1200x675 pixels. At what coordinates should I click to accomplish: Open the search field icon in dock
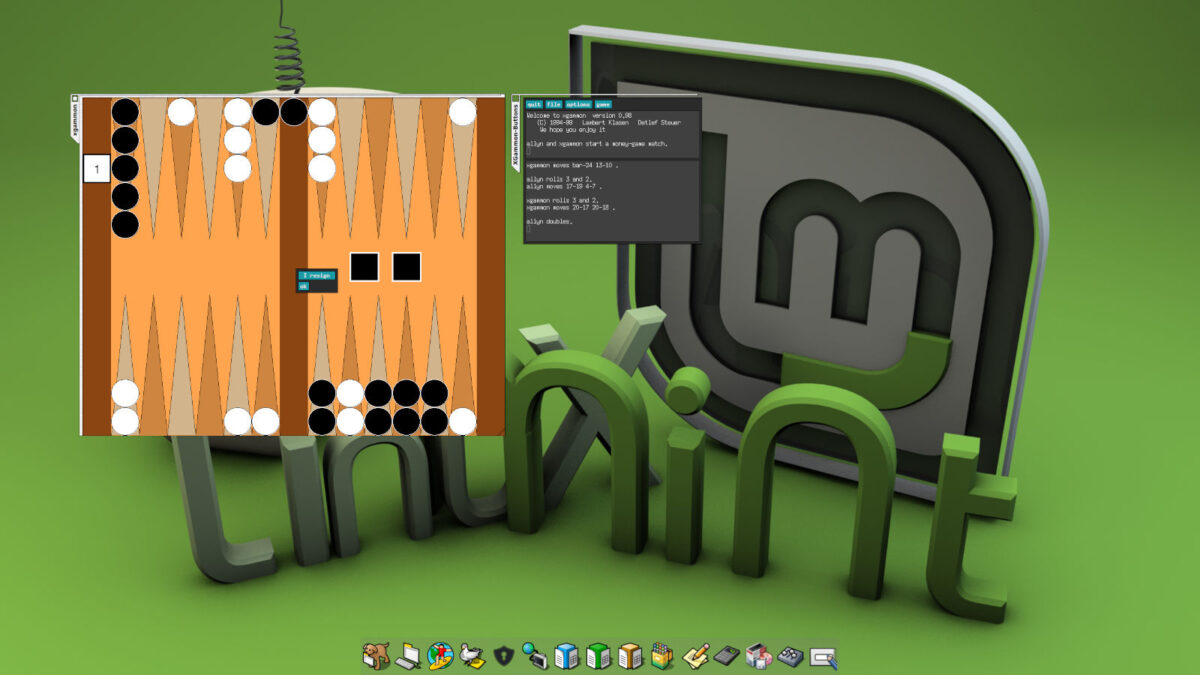tap(822, 657)
